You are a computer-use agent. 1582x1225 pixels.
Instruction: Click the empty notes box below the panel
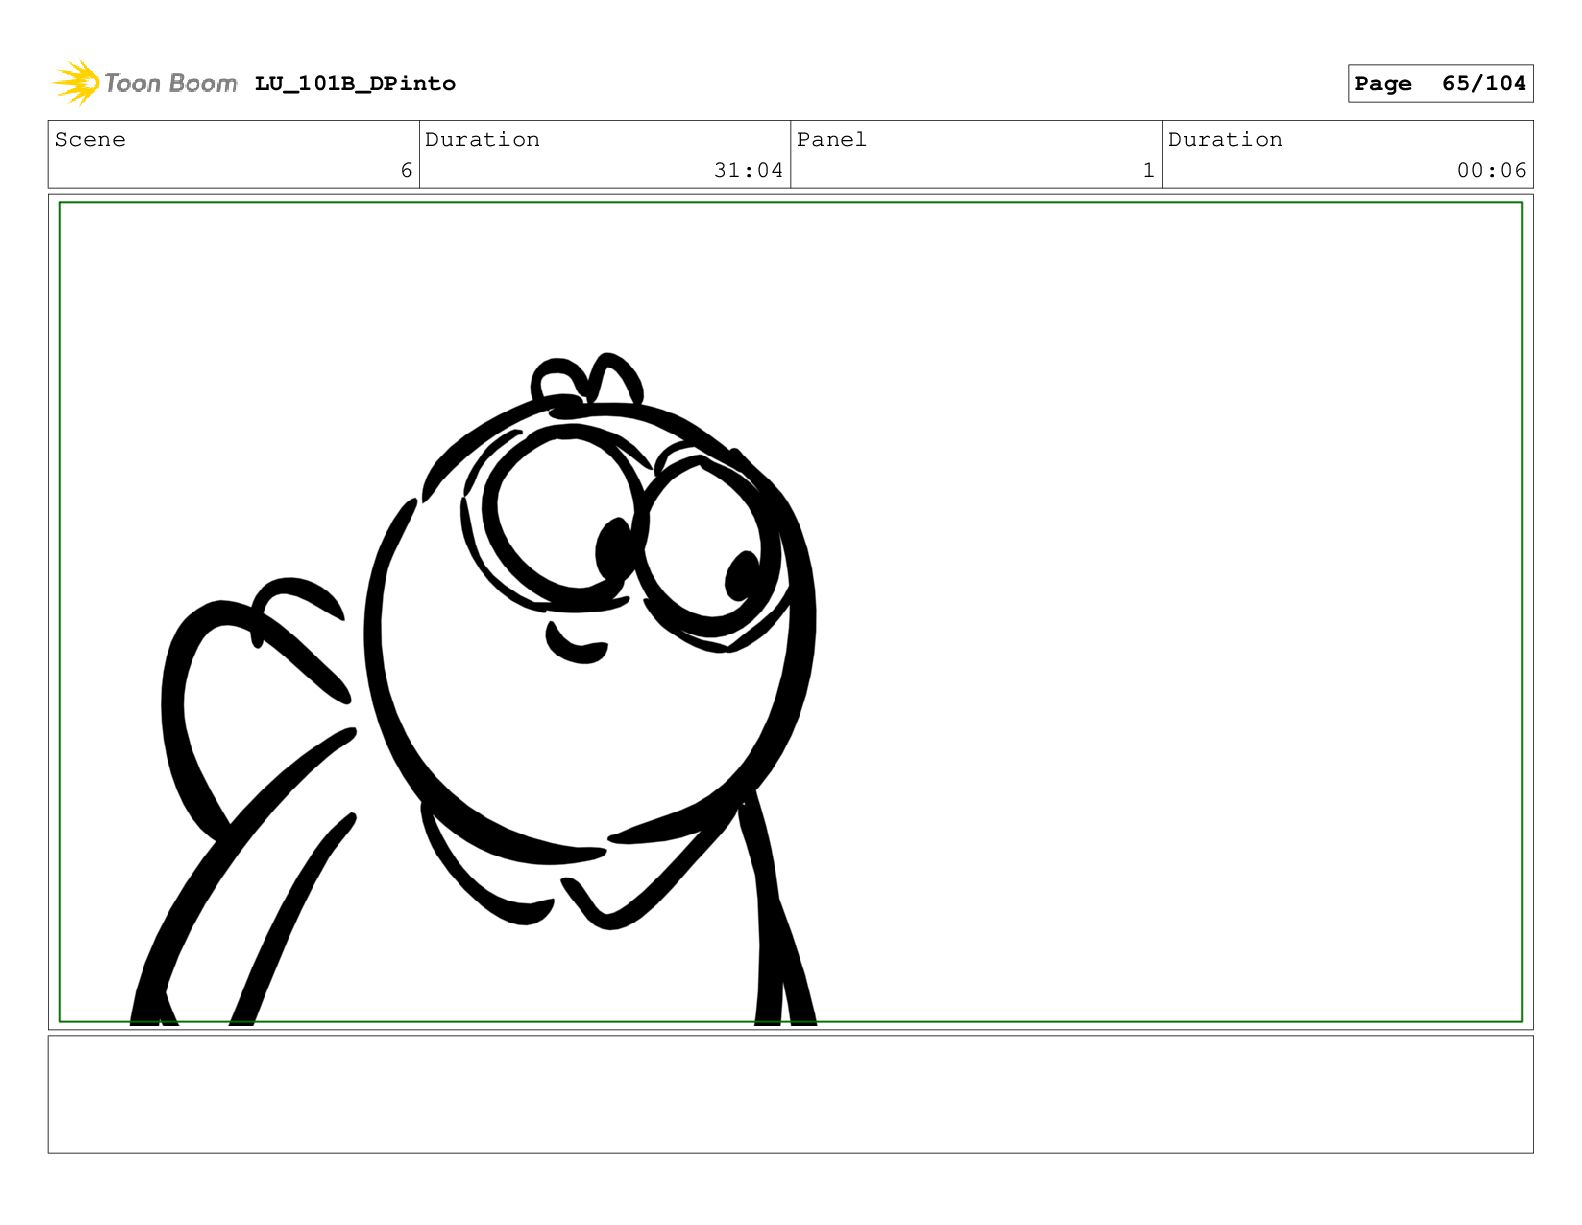click(790, 1094)
